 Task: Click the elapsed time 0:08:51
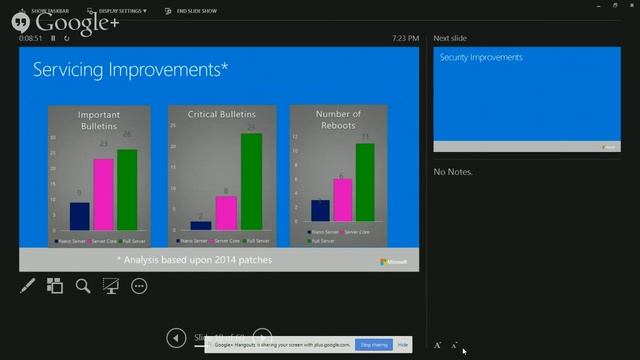[x=30, y=38]
